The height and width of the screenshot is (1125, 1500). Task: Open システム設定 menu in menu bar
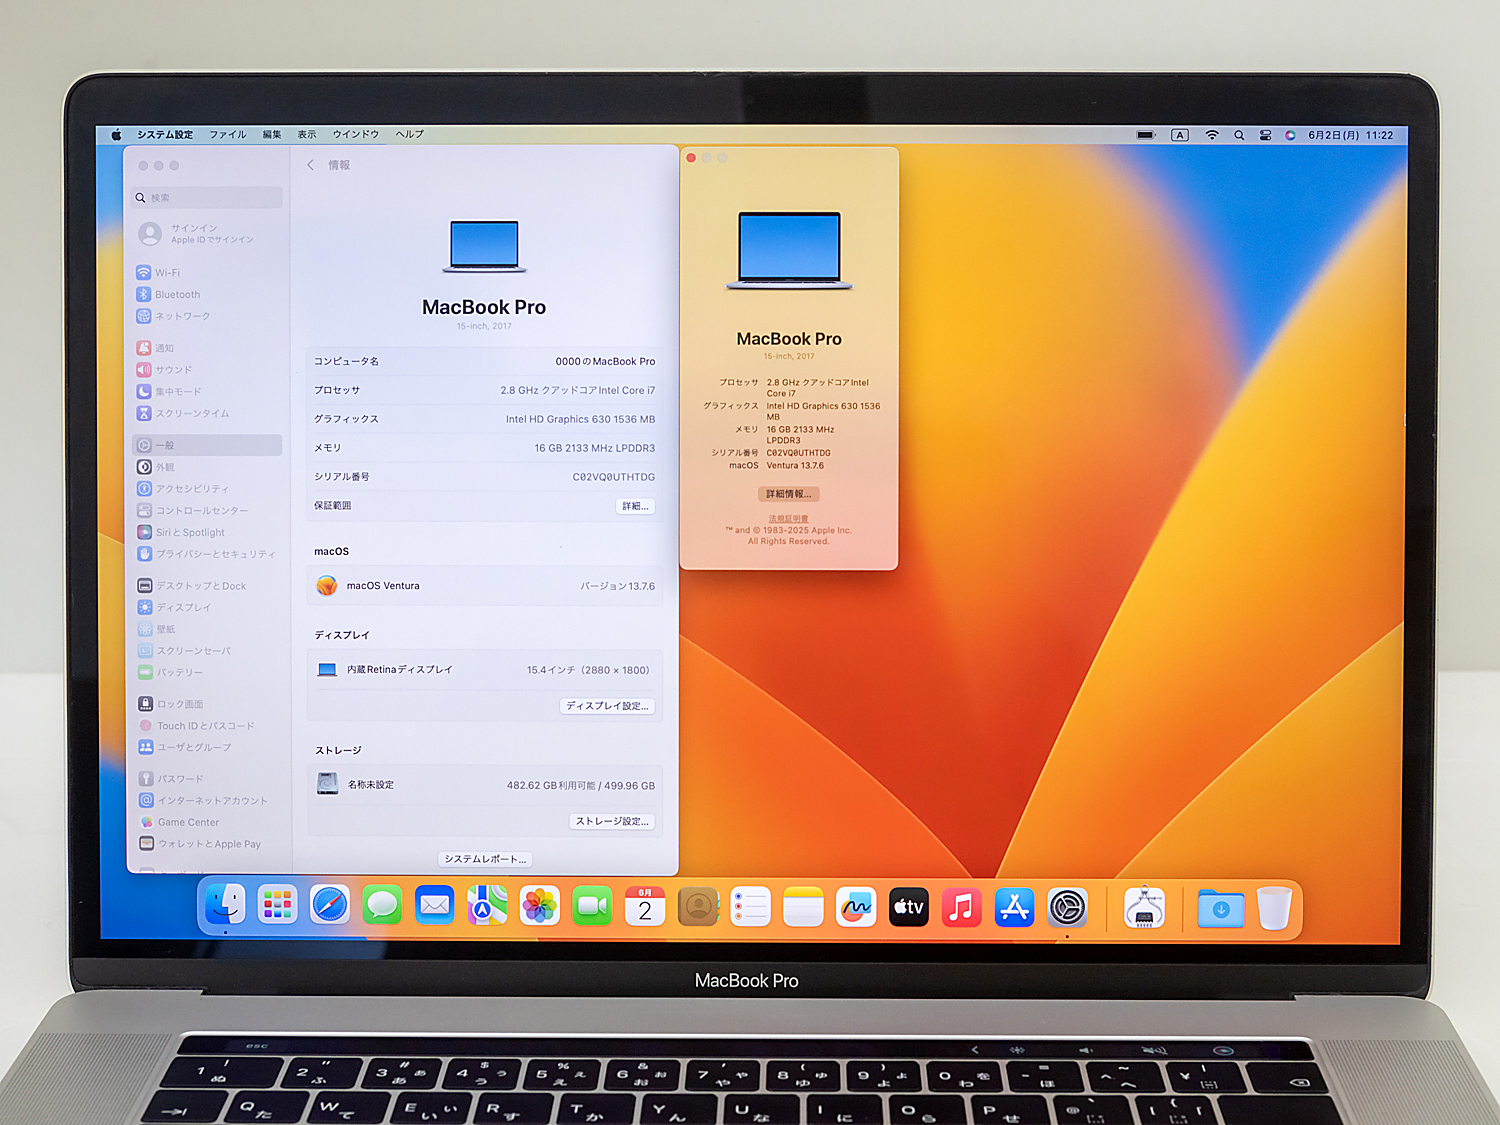click(165, 134)
